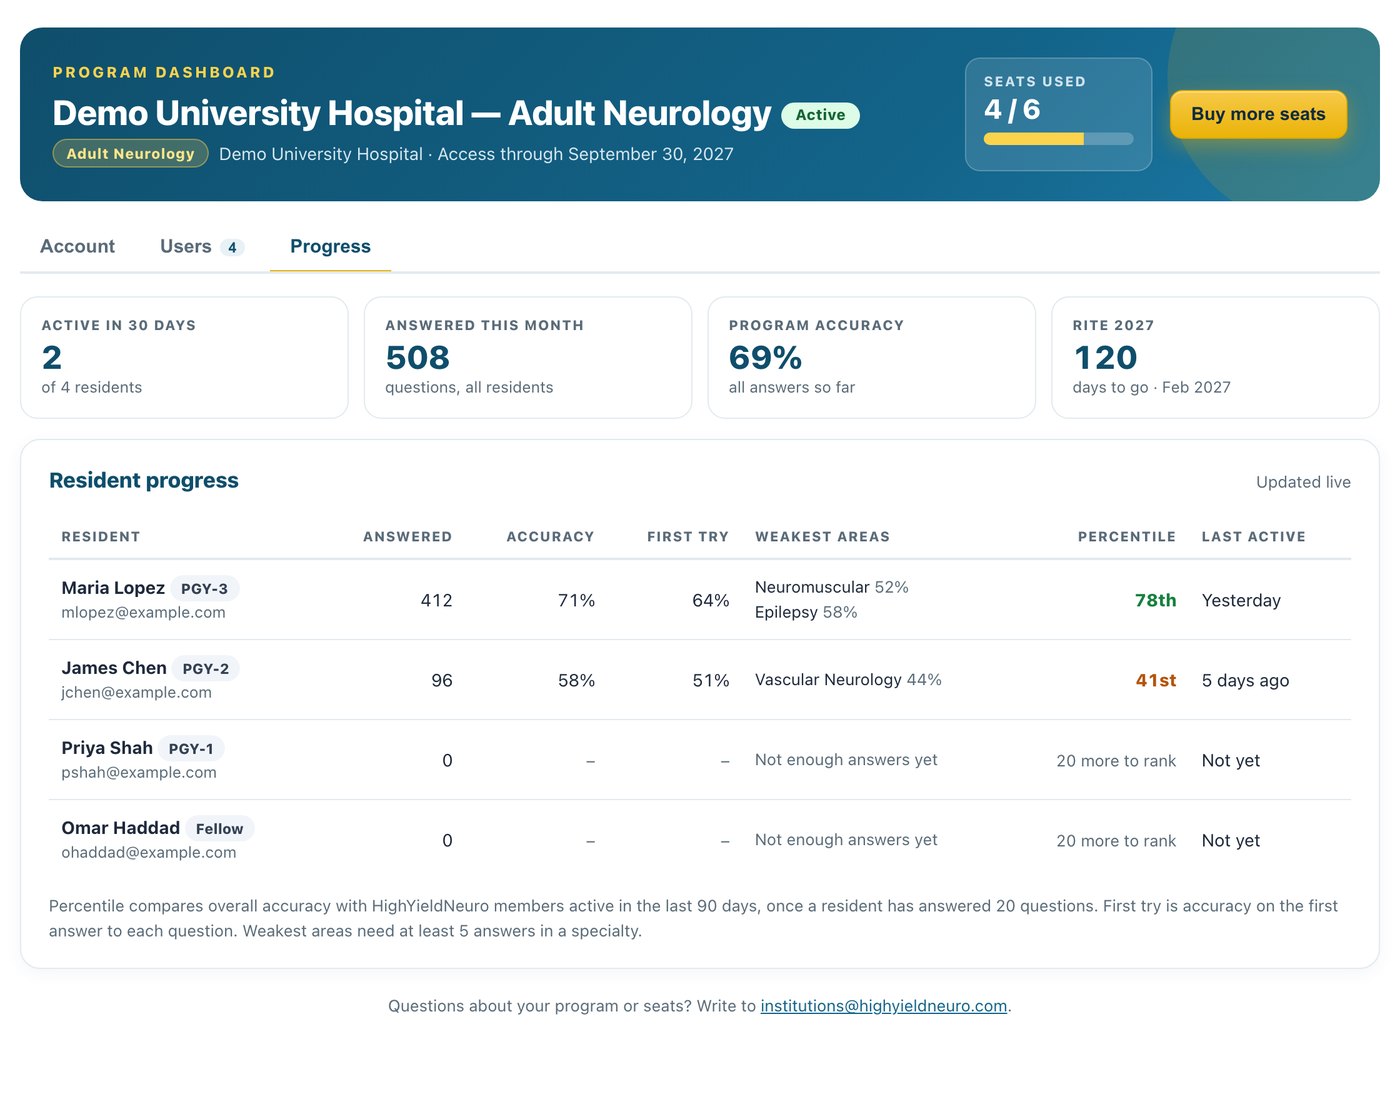Viewport: 1400px width, 1109px height.
Task: Click the pshah@example.com email
Action: click(x=139, y=773)
